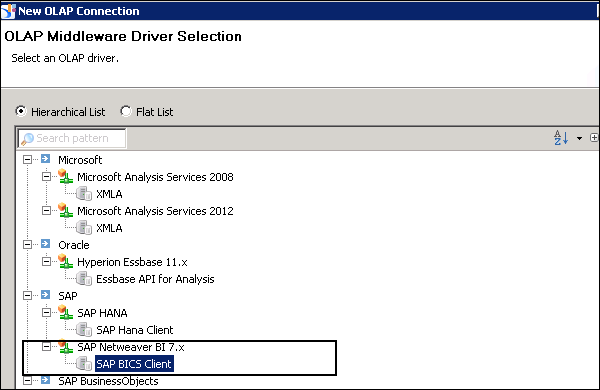Viewport: 600px width, 390px height.
Task: Collapse the Oracle vendor node
Action: tap(27, 244)
